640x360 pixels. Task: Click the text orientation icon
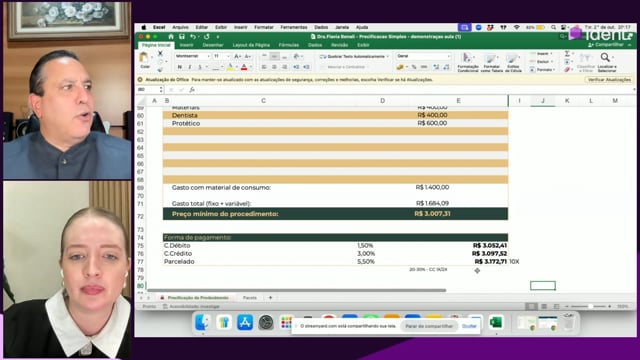(x=296, y=56)
